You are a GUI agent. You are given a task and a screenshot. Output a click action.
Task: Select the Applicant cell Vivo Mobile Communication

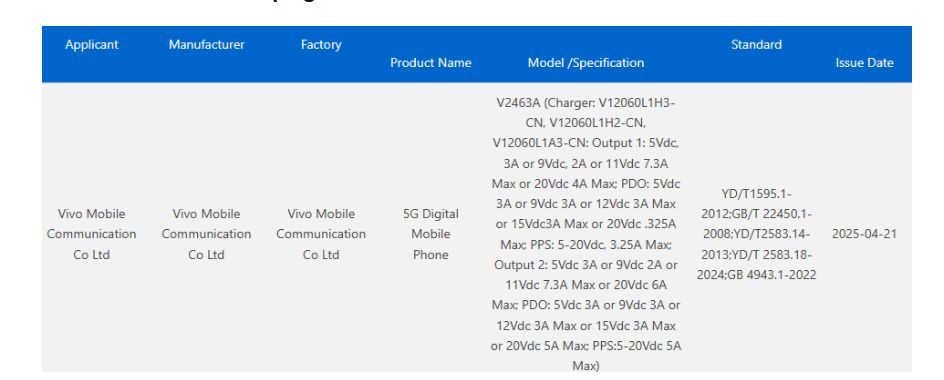92,234
